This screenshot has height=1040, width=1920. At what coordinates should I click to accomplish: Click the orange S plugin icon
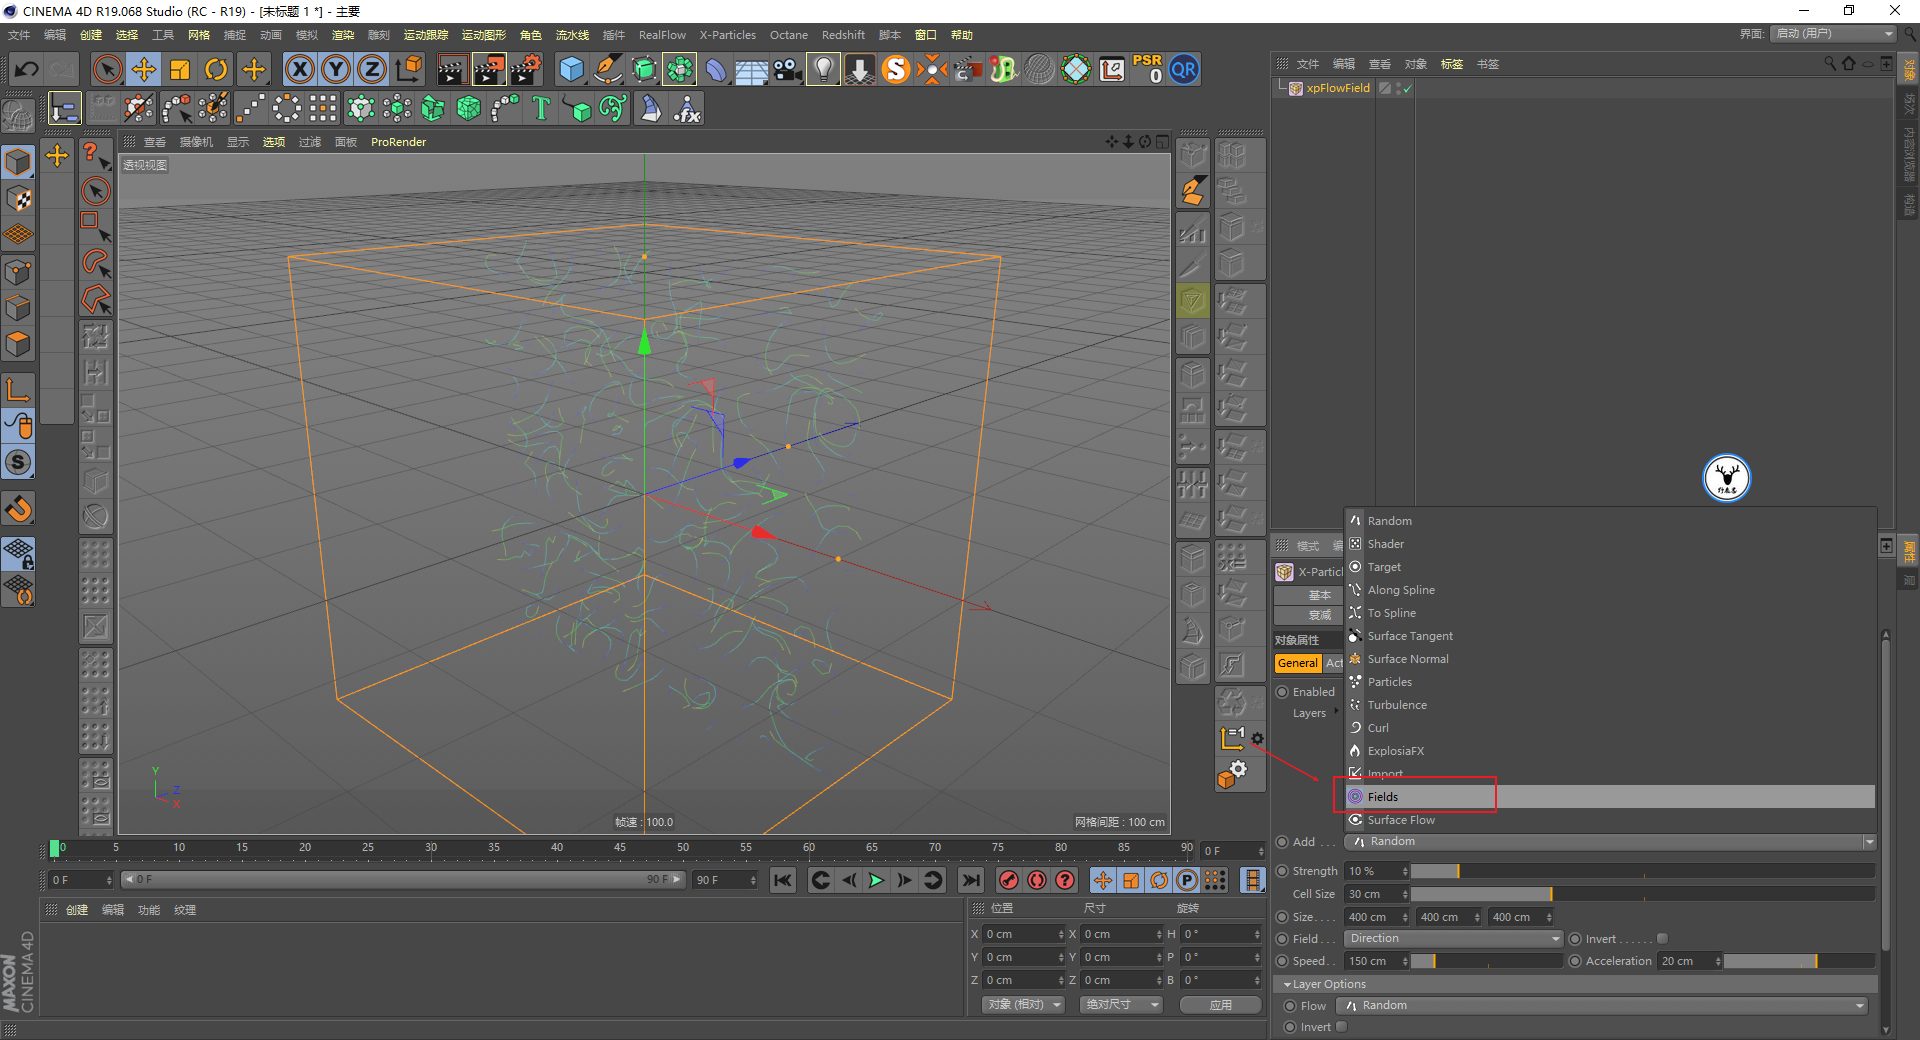point(896,69)
